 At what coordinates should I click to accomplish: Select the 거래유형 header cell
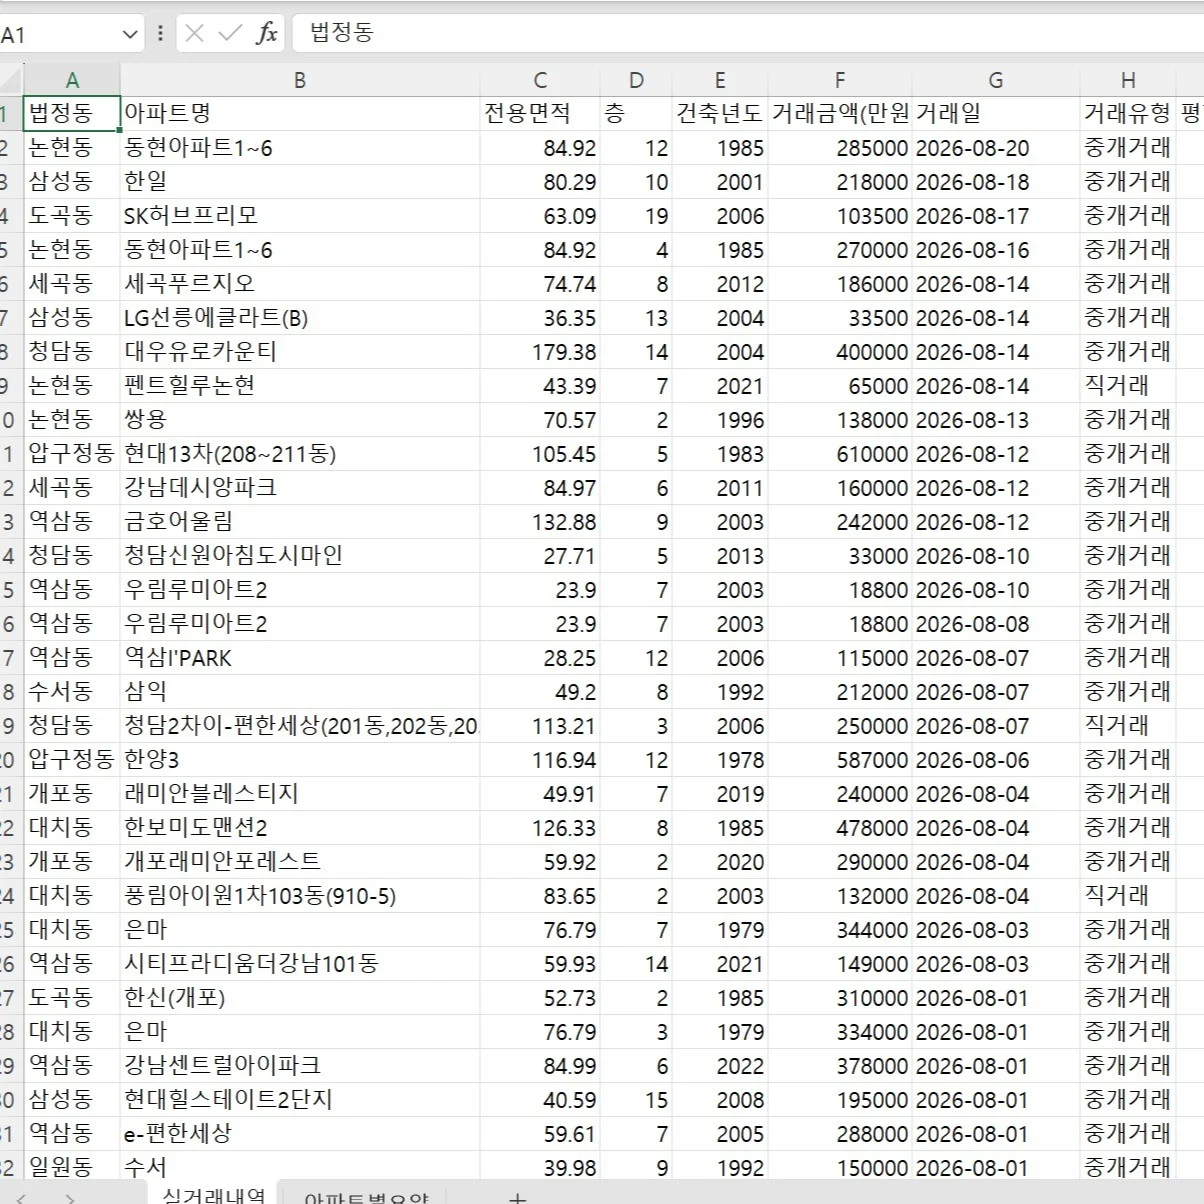pos(1128,114)
